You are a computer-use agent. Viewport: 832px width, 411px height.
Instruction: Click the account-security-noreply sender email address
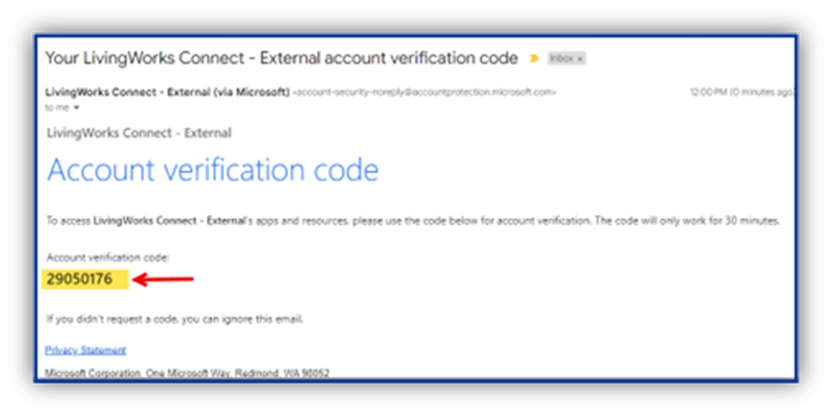(424, 92)
